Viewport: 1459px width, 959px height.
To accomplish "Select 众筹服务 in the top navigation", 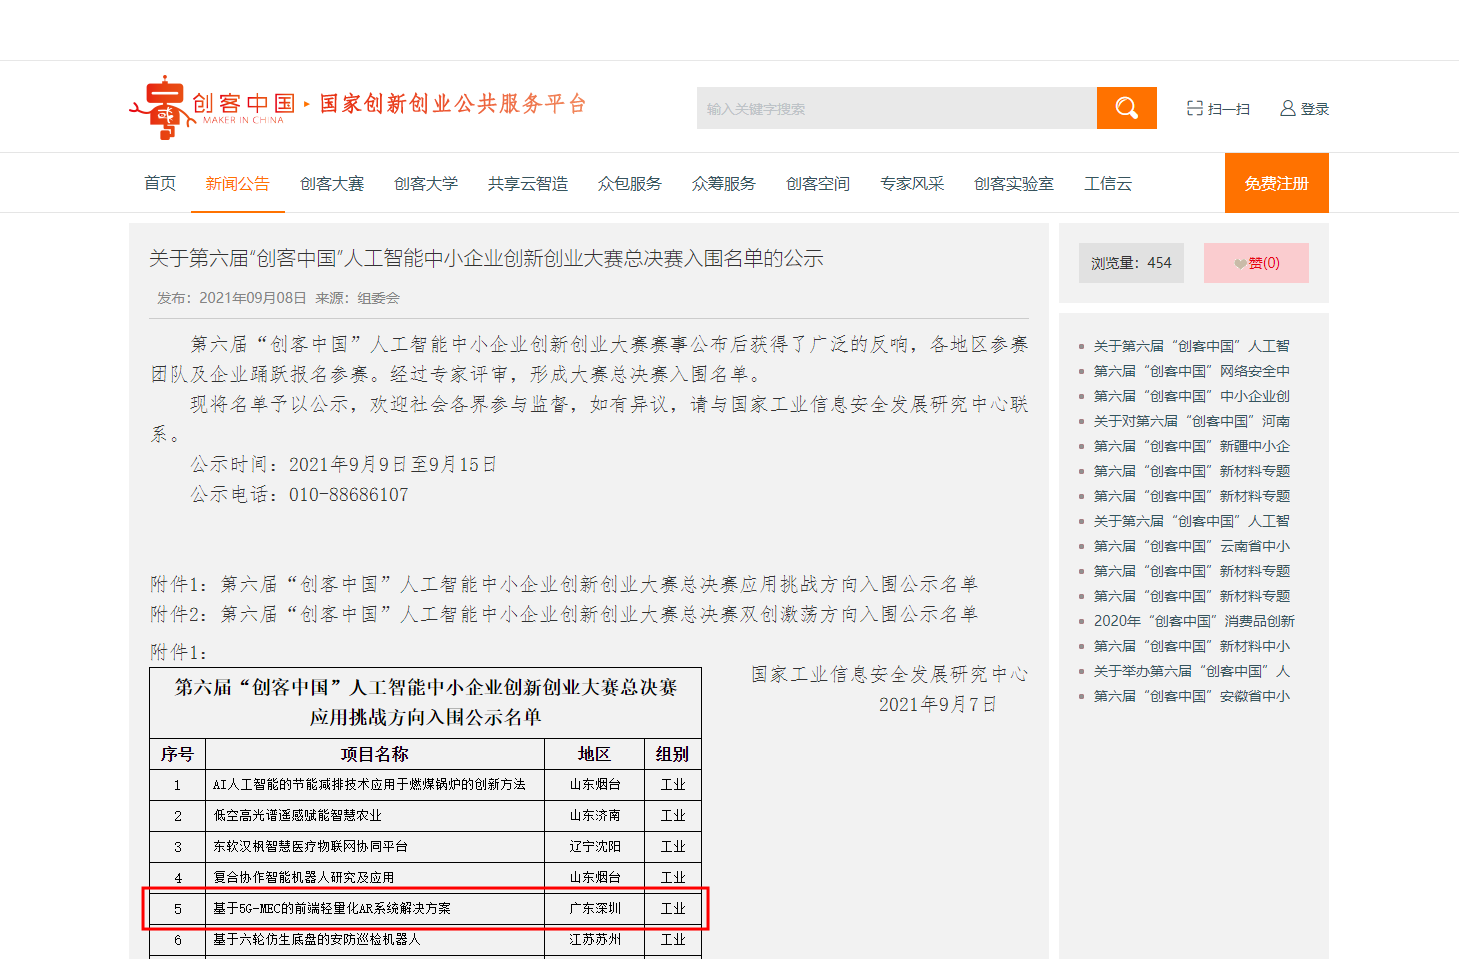I will point(723,183).
